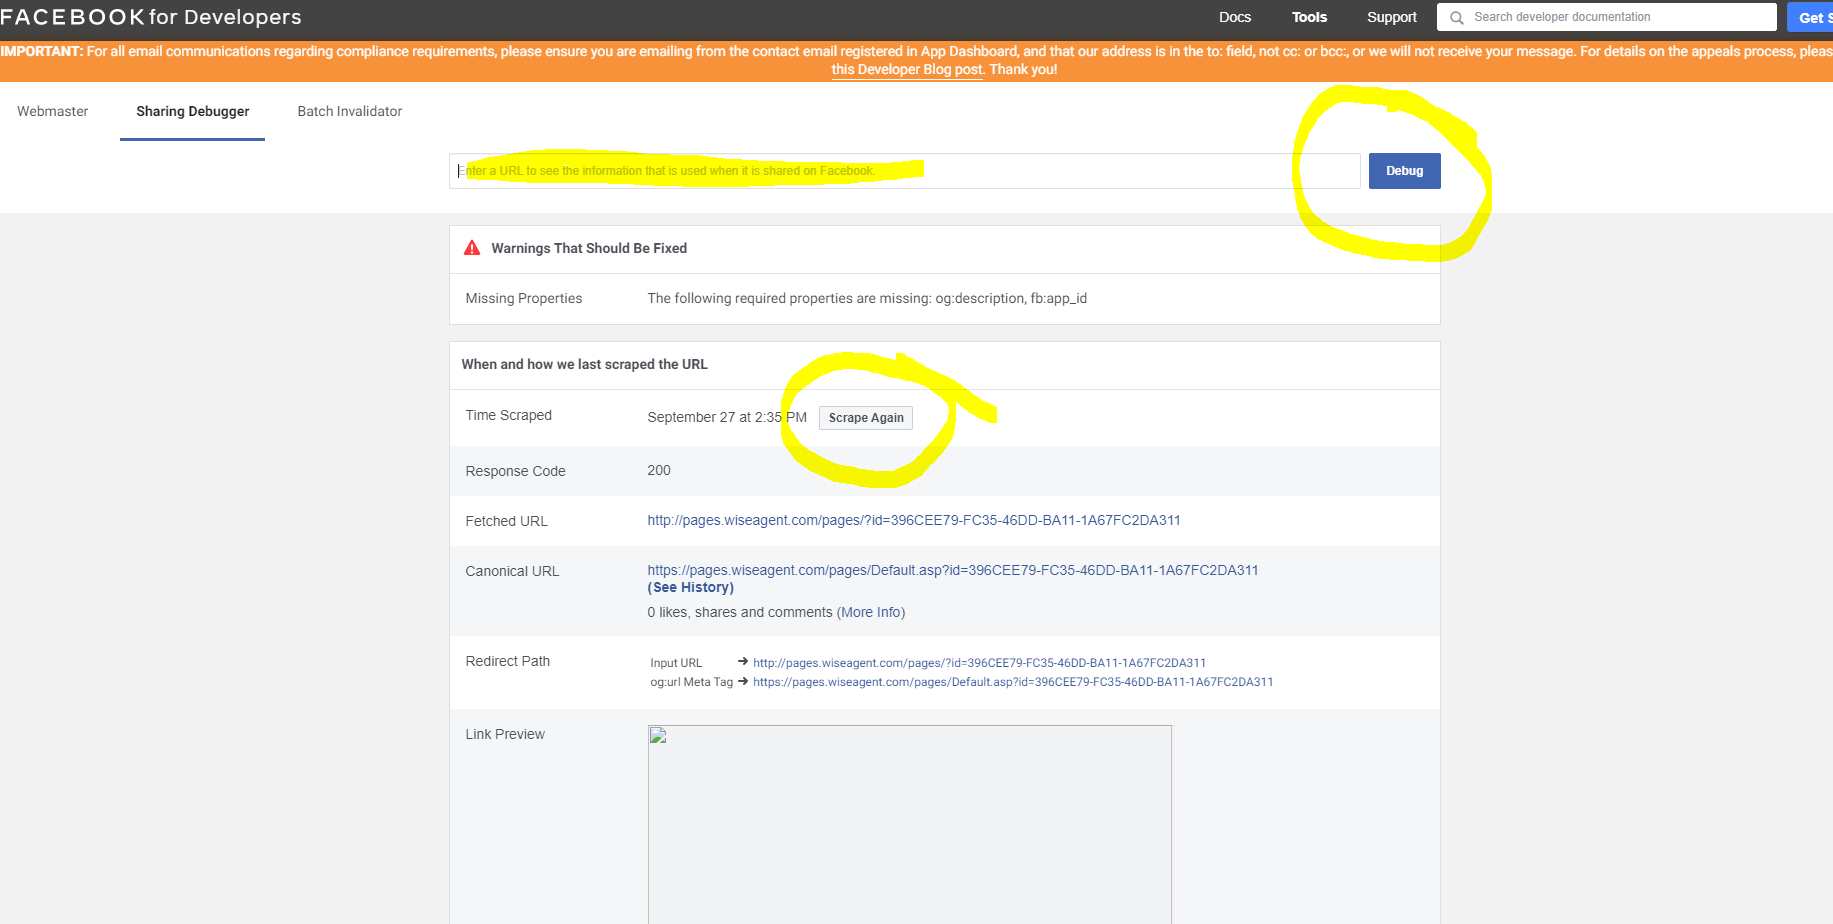Click the Get Started button
The height and width of the screenshot is (924, 1833).
(1811, 17)
